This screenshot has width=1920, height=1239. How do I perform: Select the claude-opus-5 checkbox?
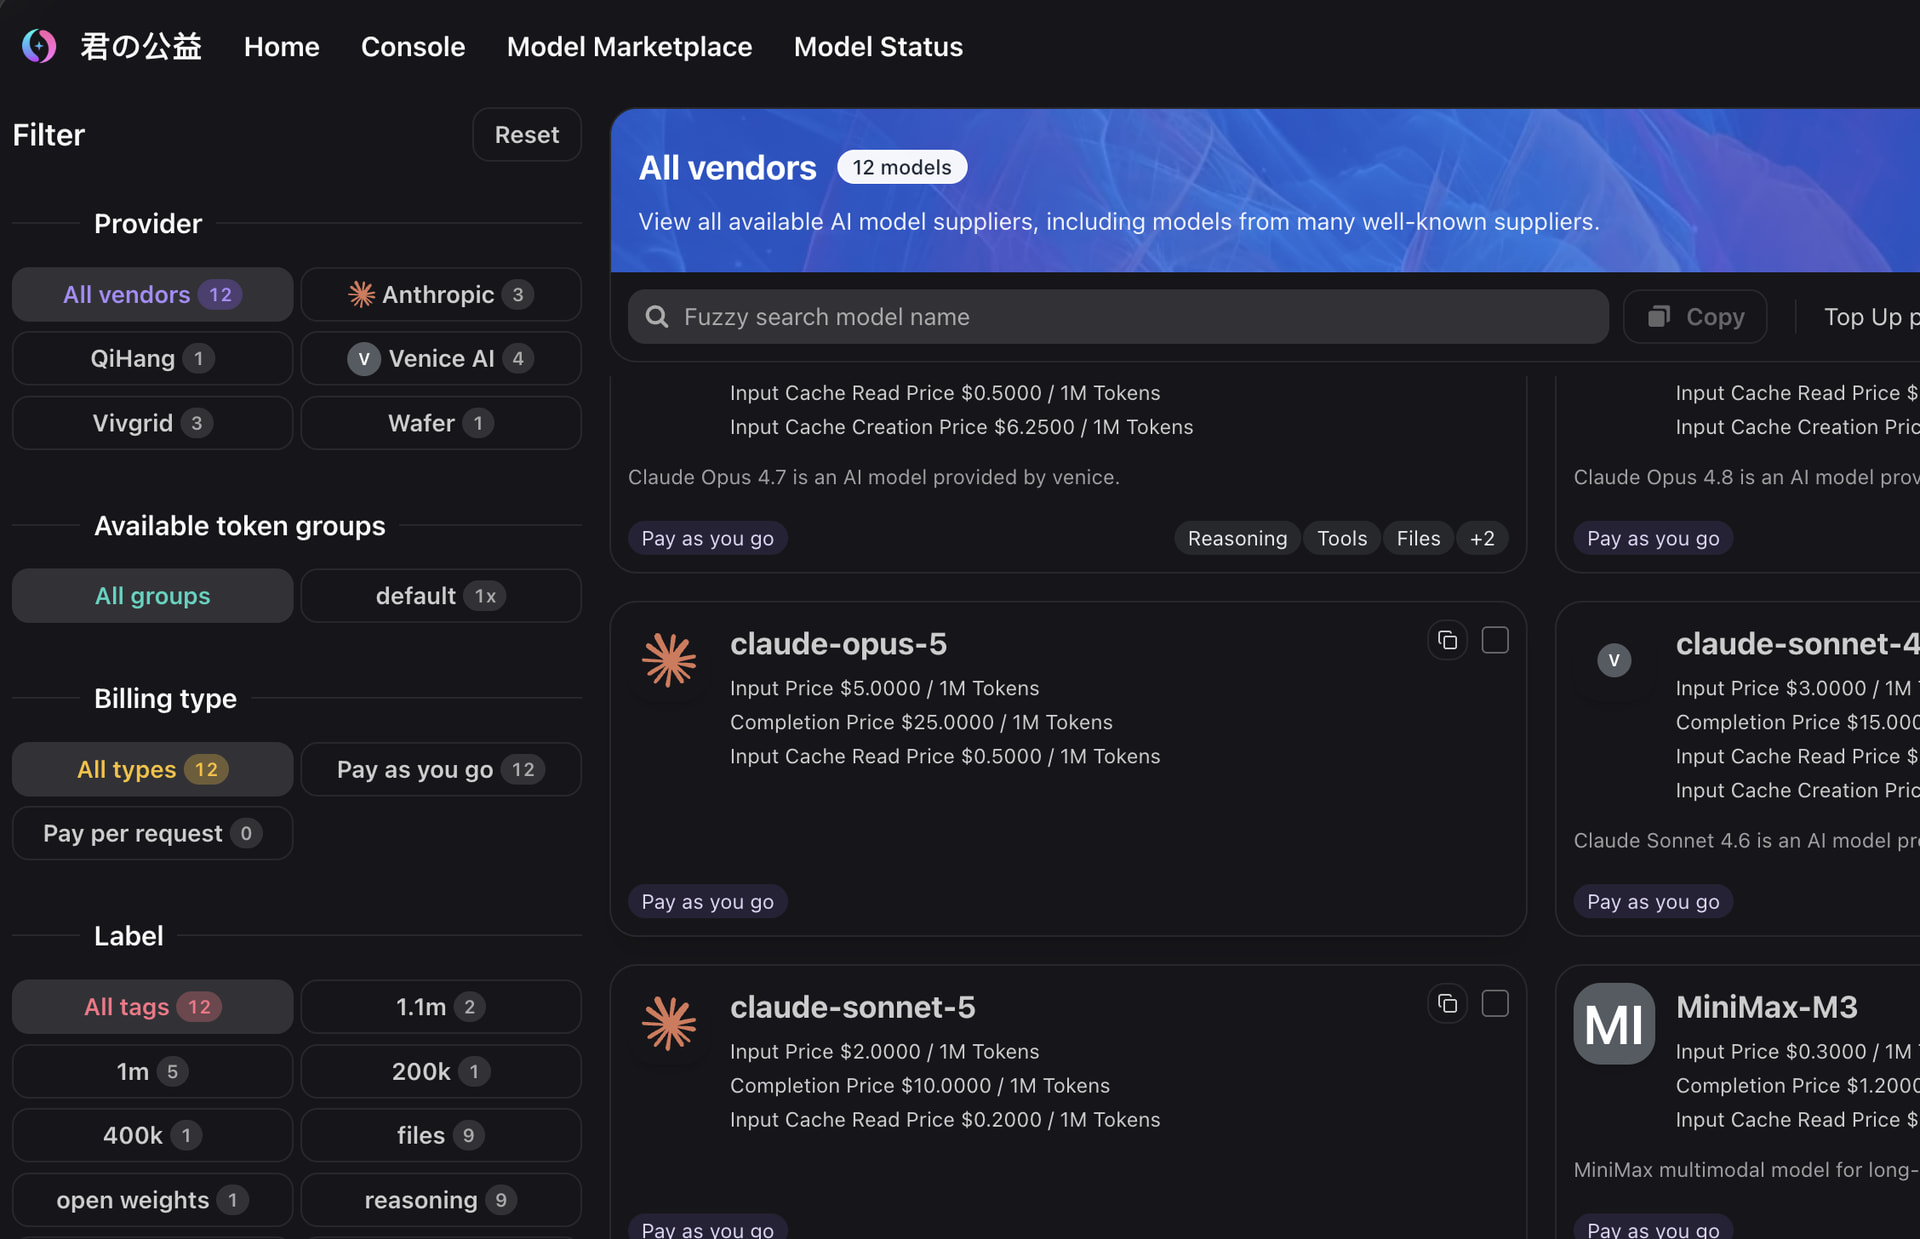pyautogui.click(x=1495, y=640)
